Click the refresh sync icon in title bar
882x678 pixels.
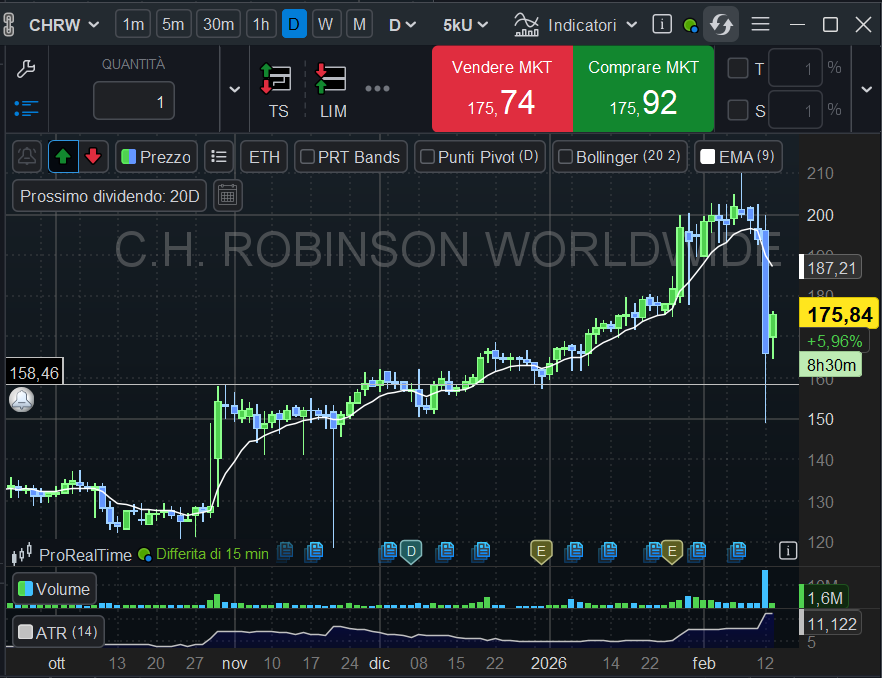pos(720,24)
